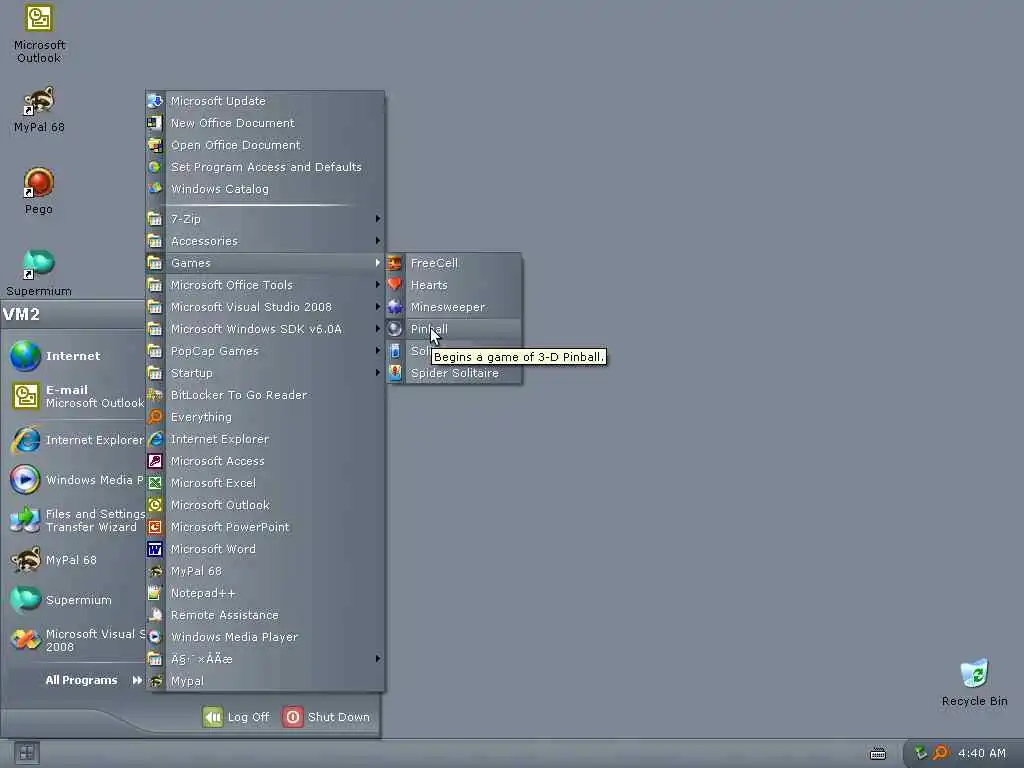Launch Pinball from the Games submenu
The width and height of the screenshot is (1024, 768).
click(x=455, y=329)
